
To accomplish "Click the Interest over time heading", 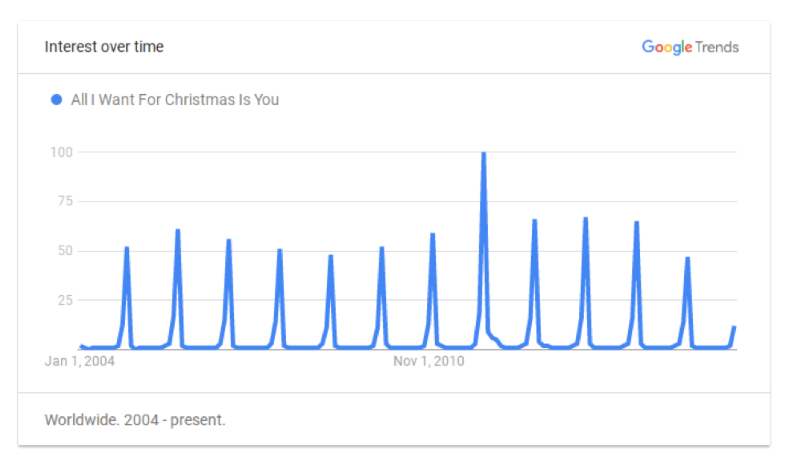I will pos(104,47).
